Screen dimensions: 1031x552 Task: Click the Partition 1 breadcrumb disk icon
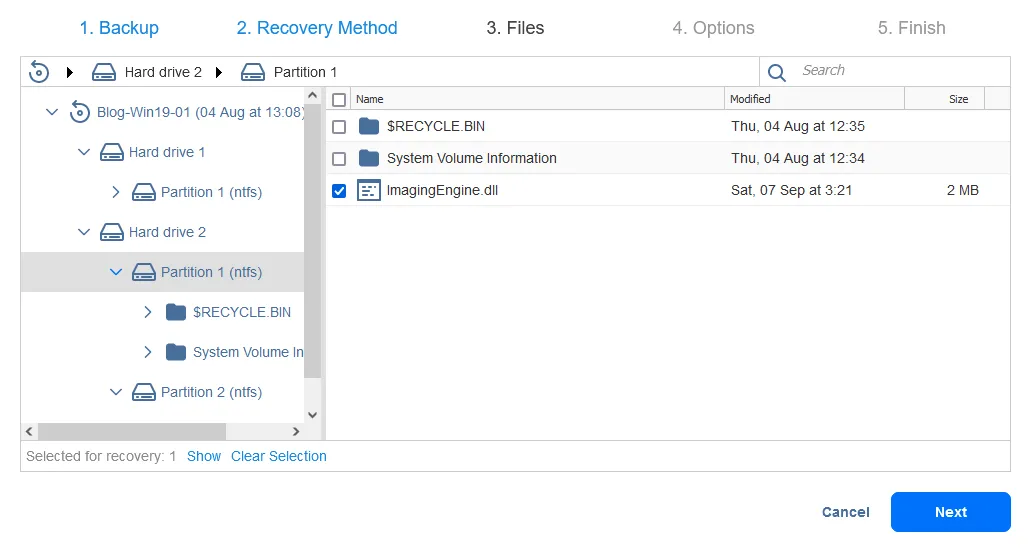[x=253, y=72]
